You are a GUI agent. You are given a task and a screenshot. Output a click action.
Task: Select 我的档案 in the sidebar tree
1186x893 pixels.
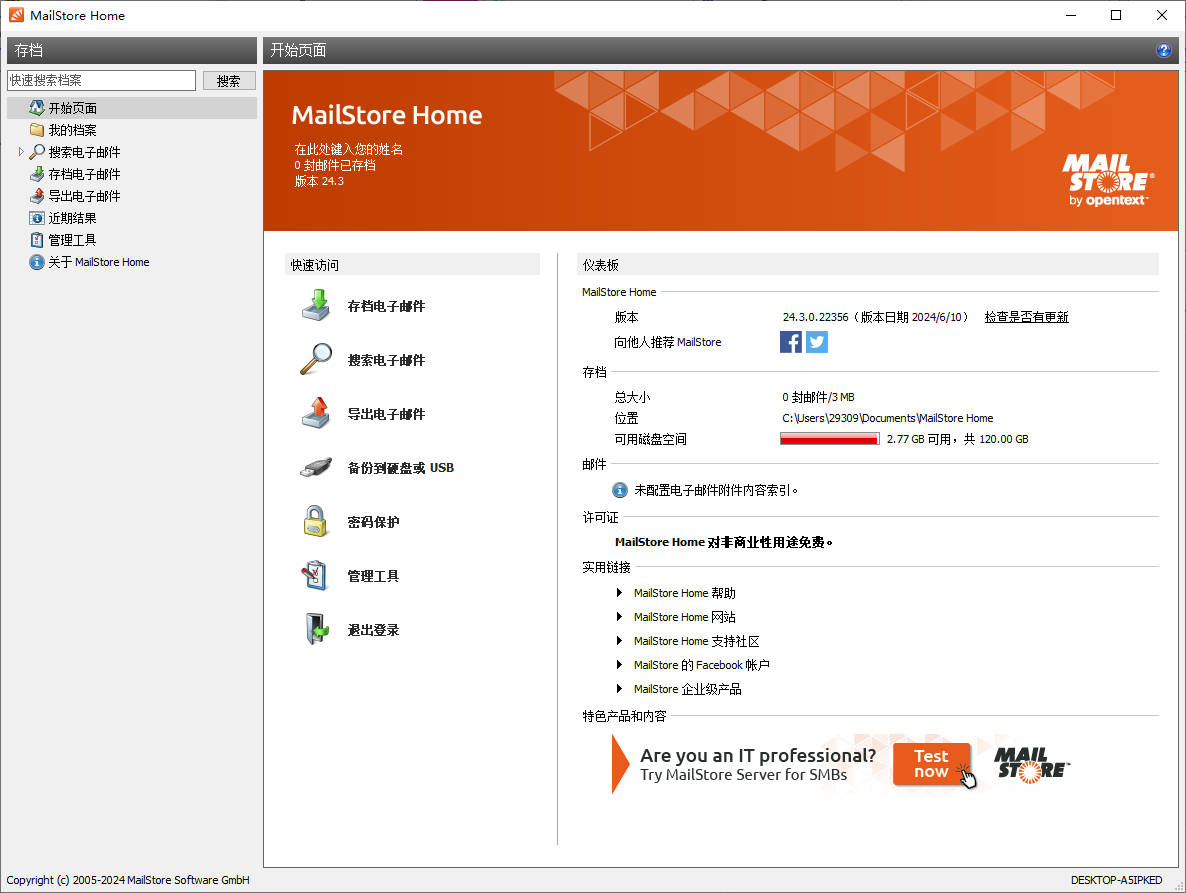click(x=72, y=129)
